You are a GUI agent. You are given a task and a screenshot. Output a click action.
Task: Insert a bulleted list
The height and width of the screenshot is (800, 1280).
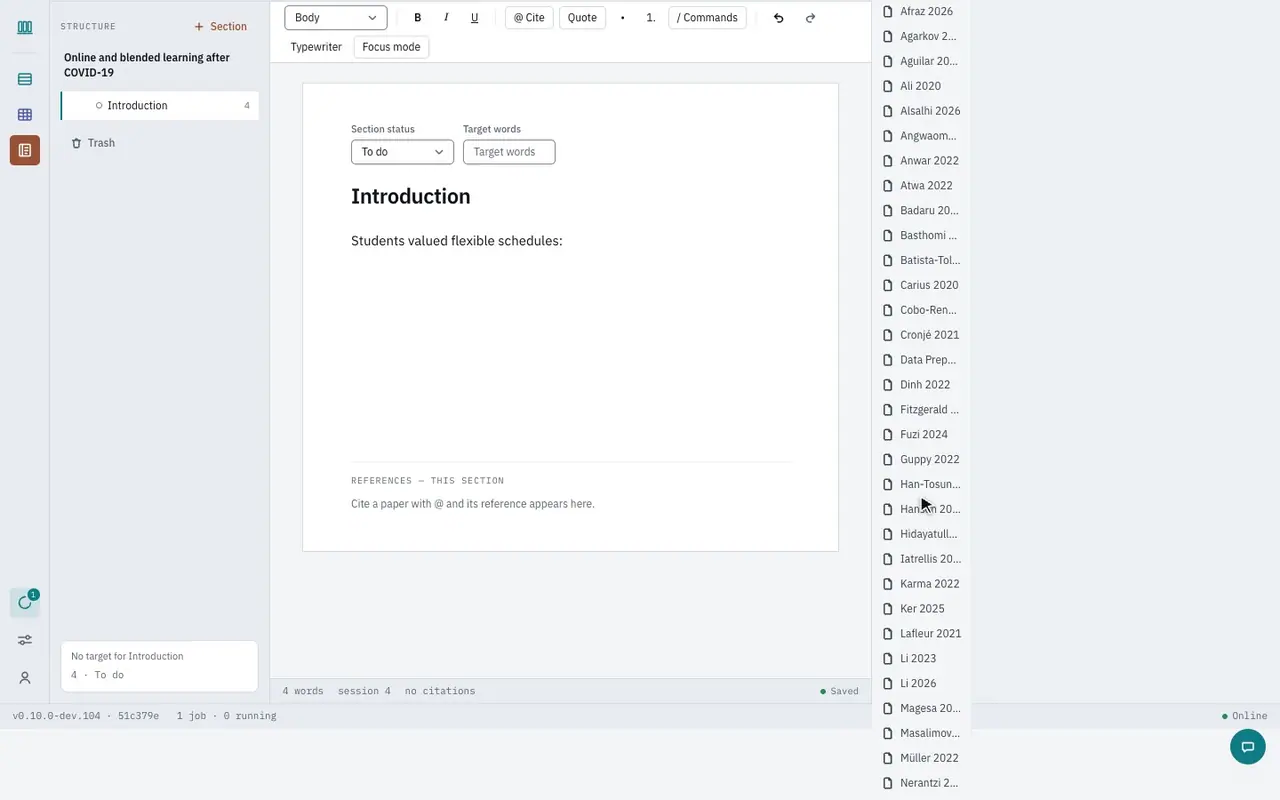[623, 18]
